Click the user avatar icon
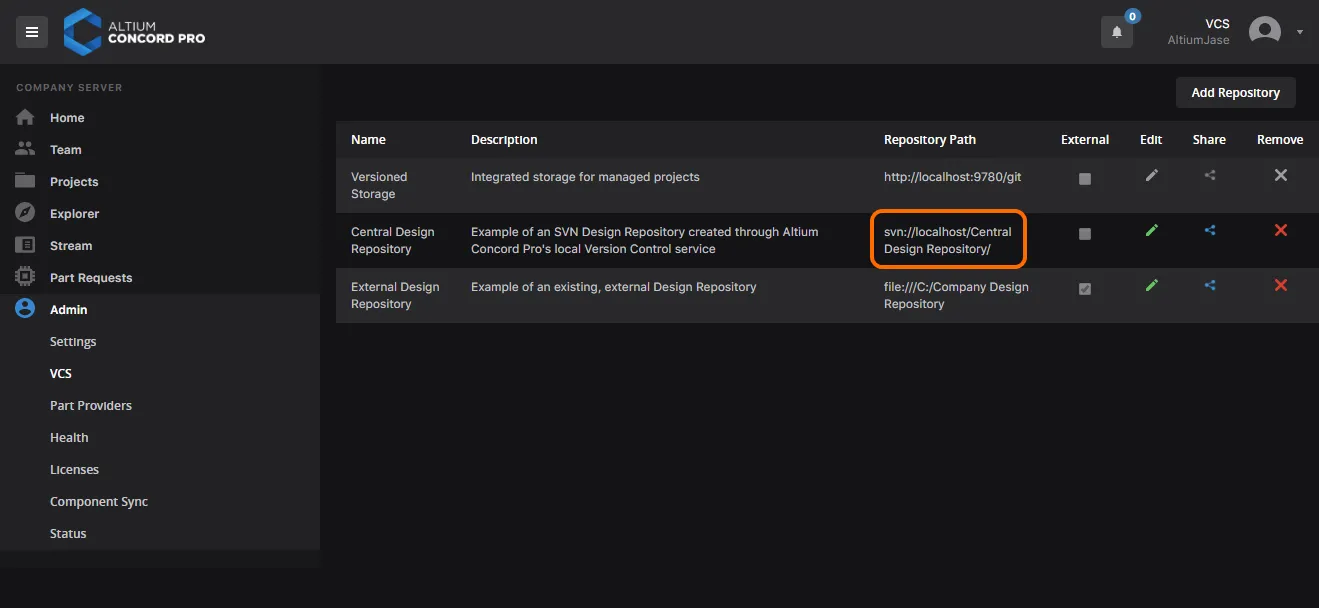1319x608 pixels. 1265,32
